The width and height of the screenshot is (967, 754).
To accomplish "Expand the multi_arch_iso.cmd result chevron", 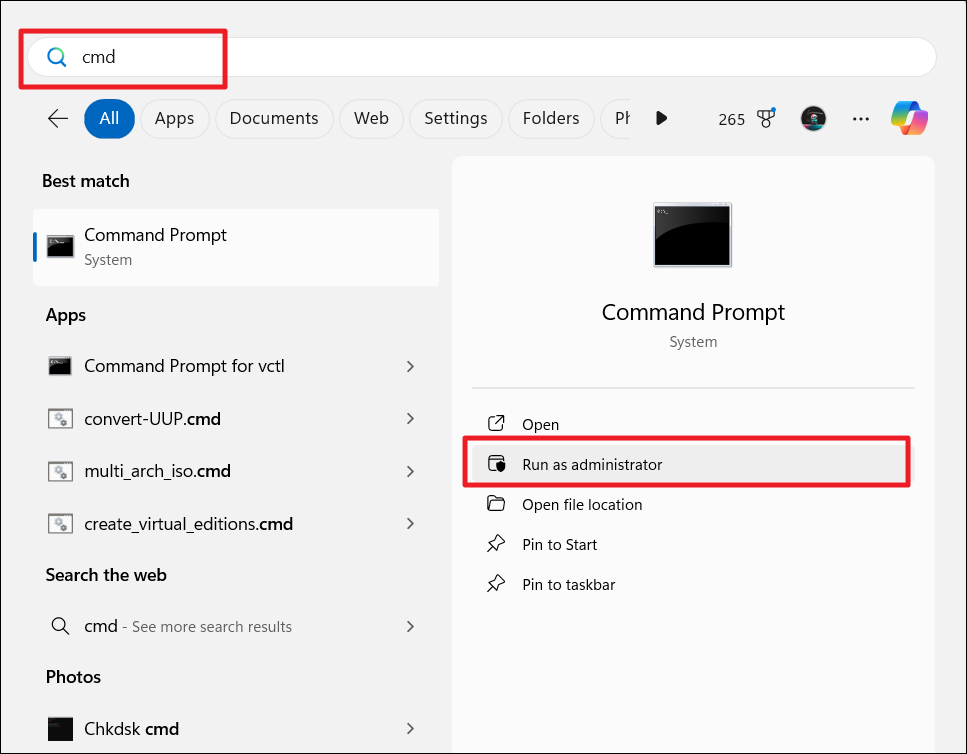I will [410, 471].
